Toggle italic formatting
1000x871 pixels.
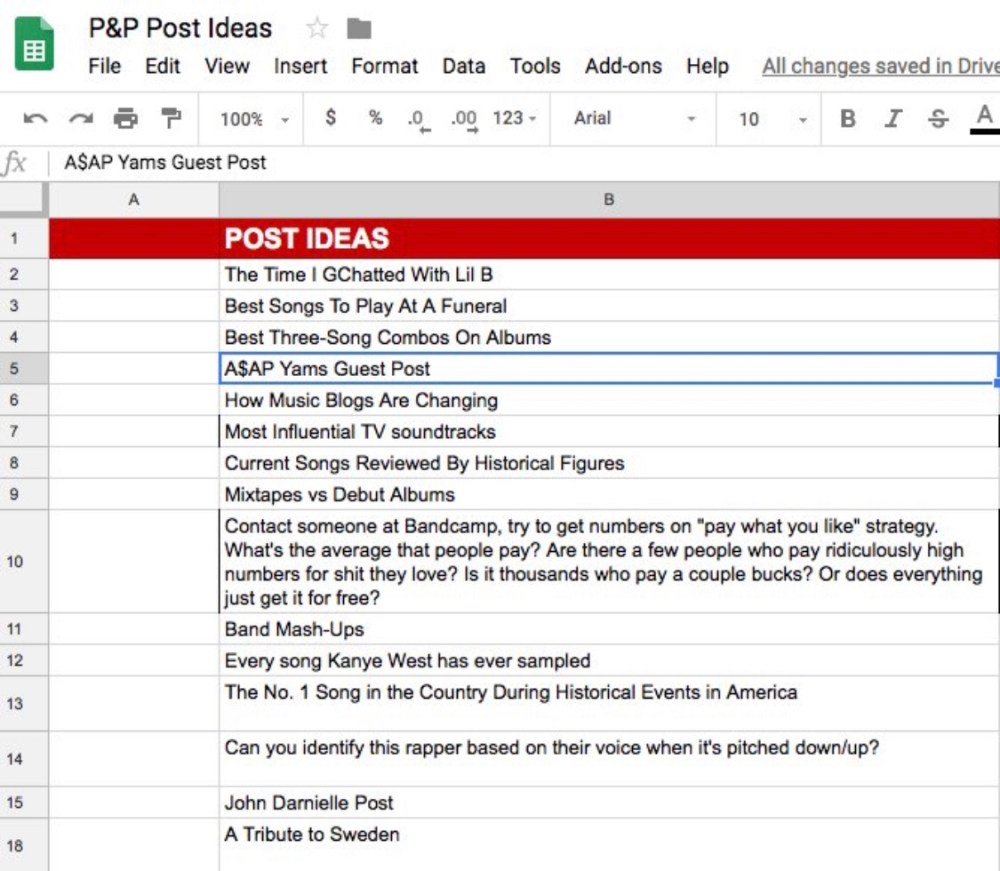pos(892,119)
